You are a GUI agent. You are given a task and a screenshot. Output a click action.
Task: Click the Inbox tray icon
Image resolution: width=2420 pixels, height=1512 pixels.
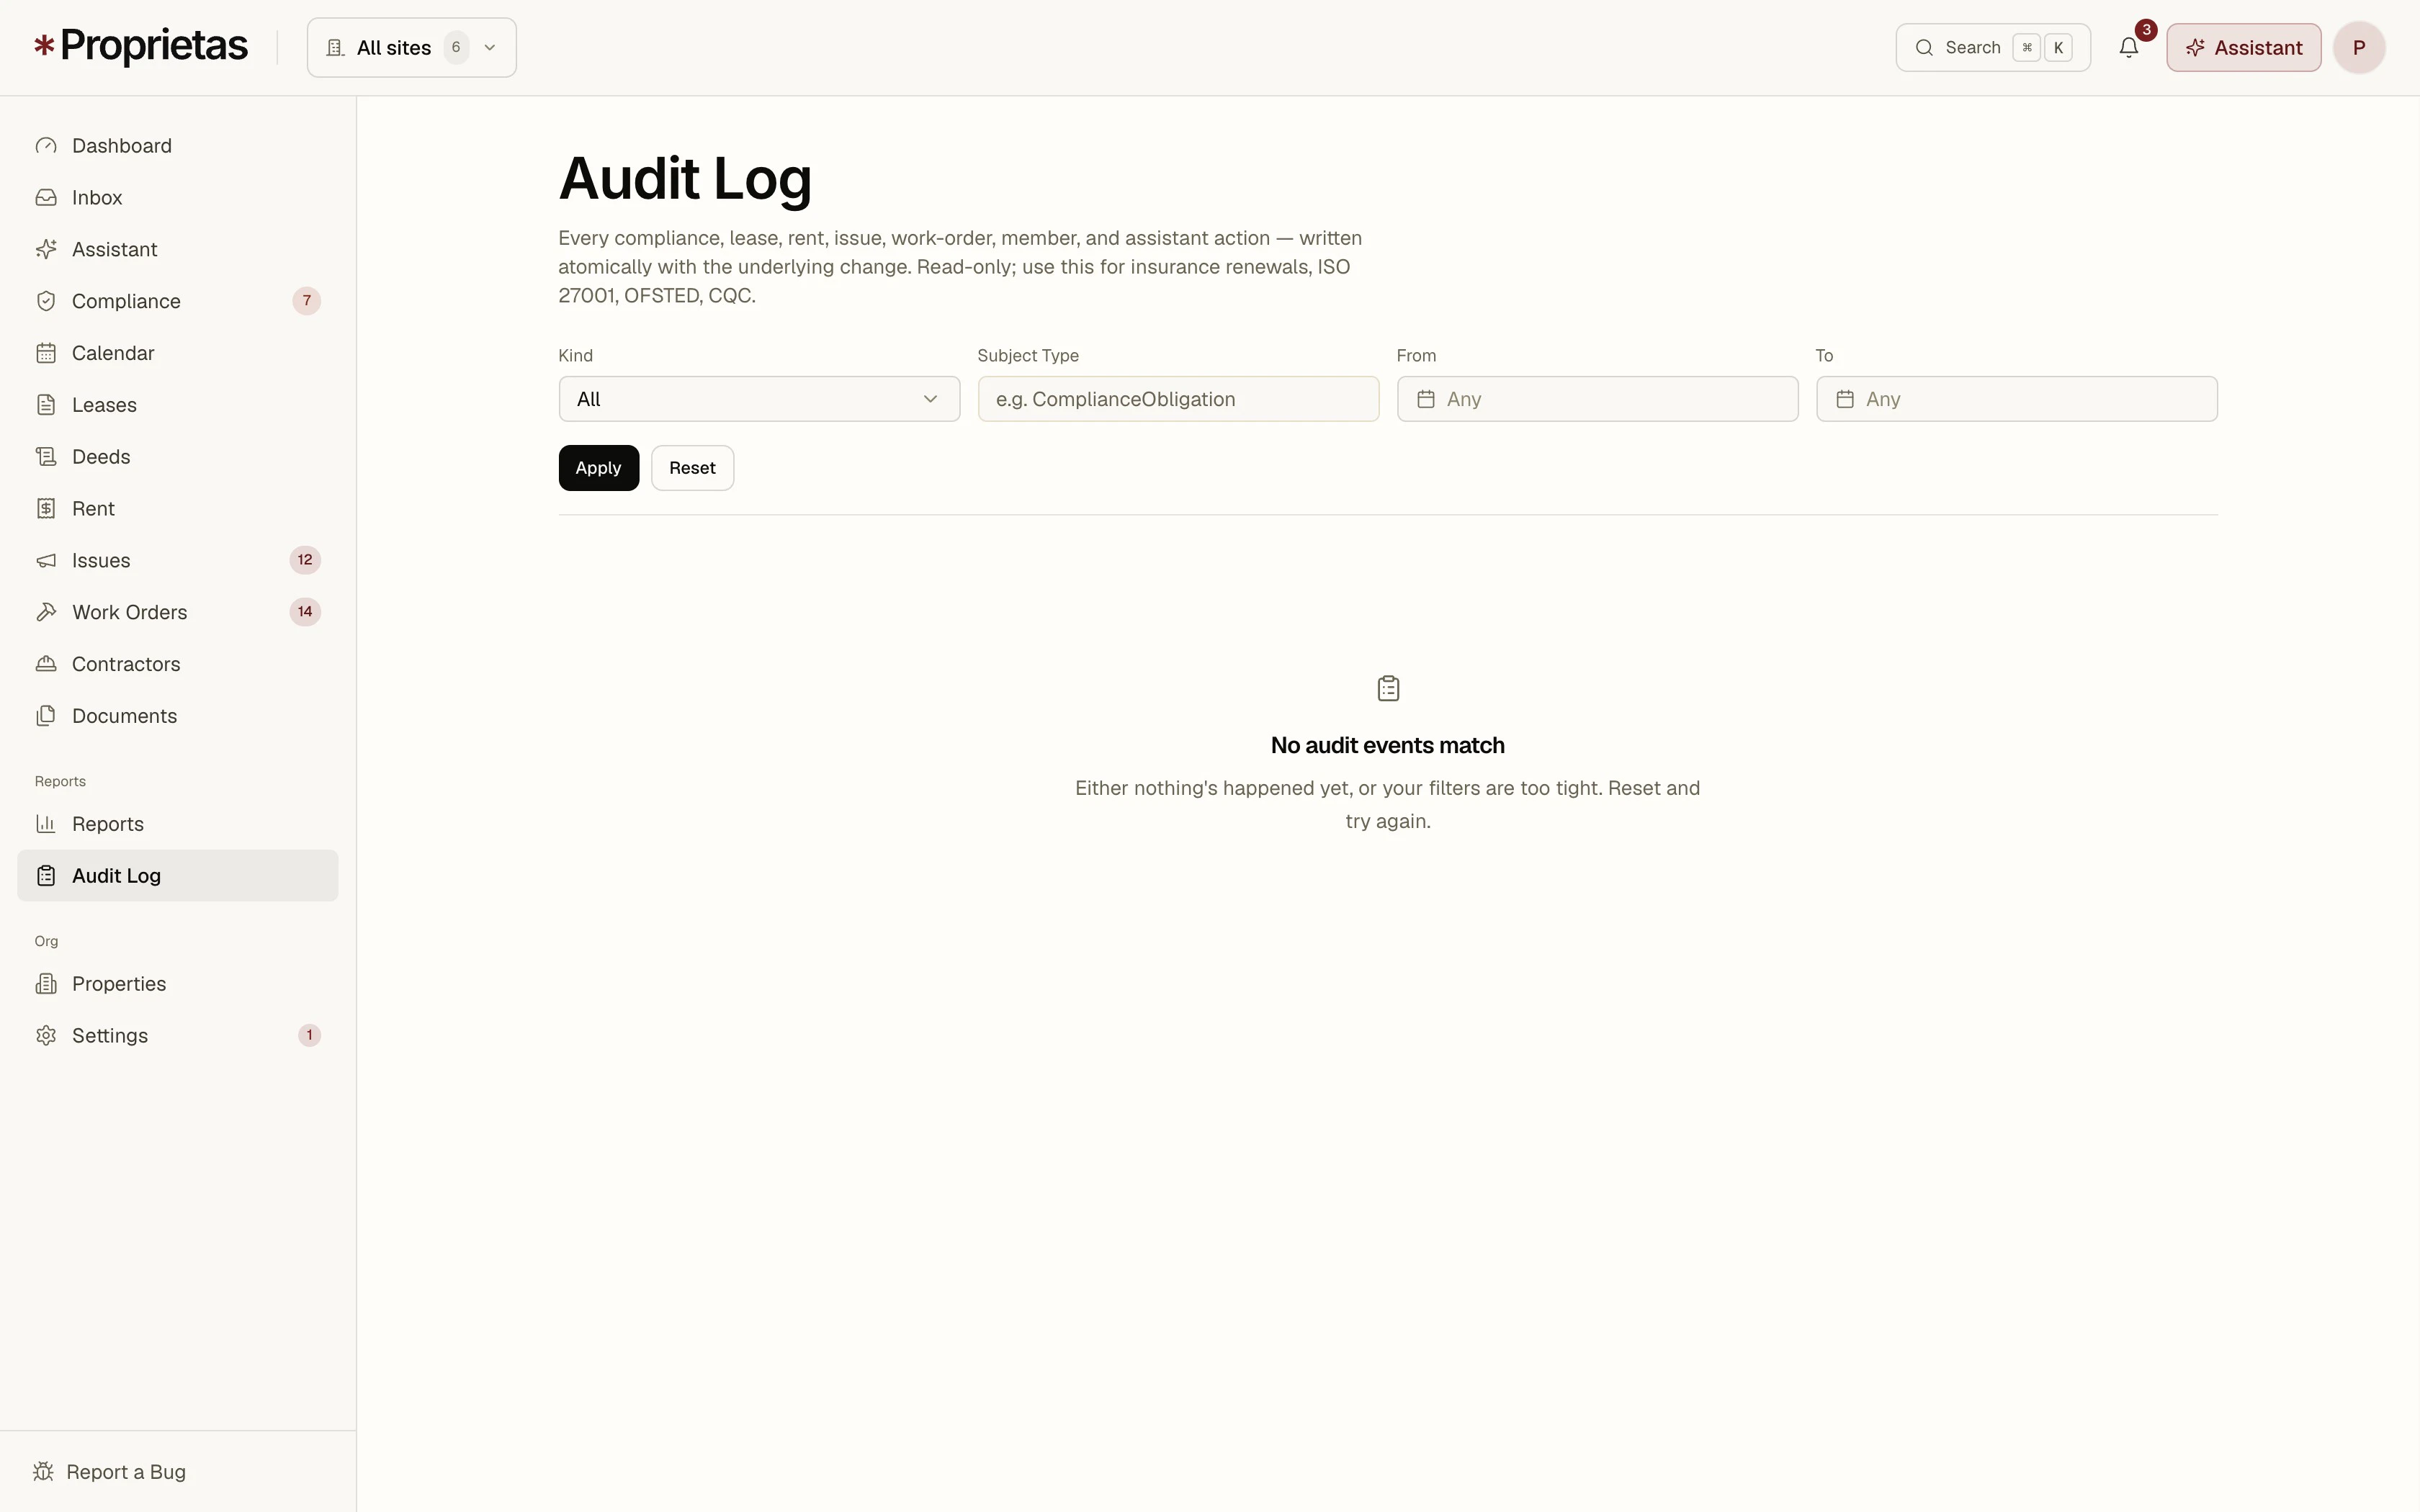click(46, 198)
